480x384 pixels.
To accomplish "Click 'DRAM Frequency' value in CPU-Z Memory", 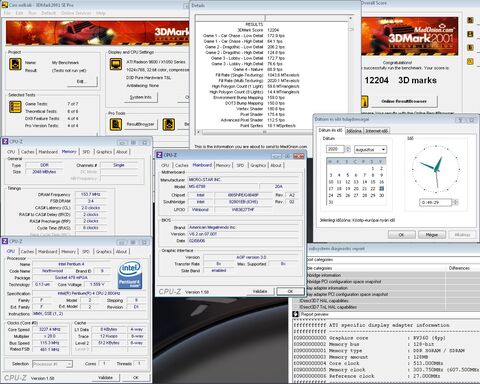I will click(x=91, y=194).
